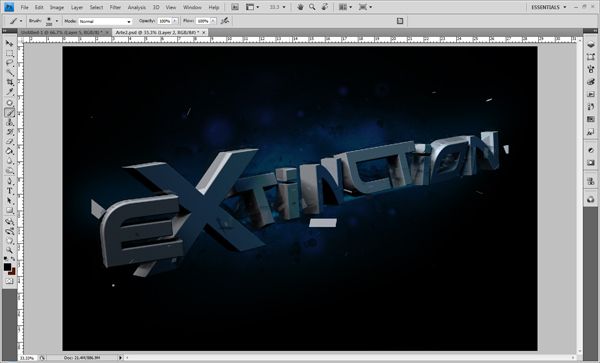Toggle Quick Mask mode at the toolbox bottom
The image size is (600, 363).
point(9,281)
